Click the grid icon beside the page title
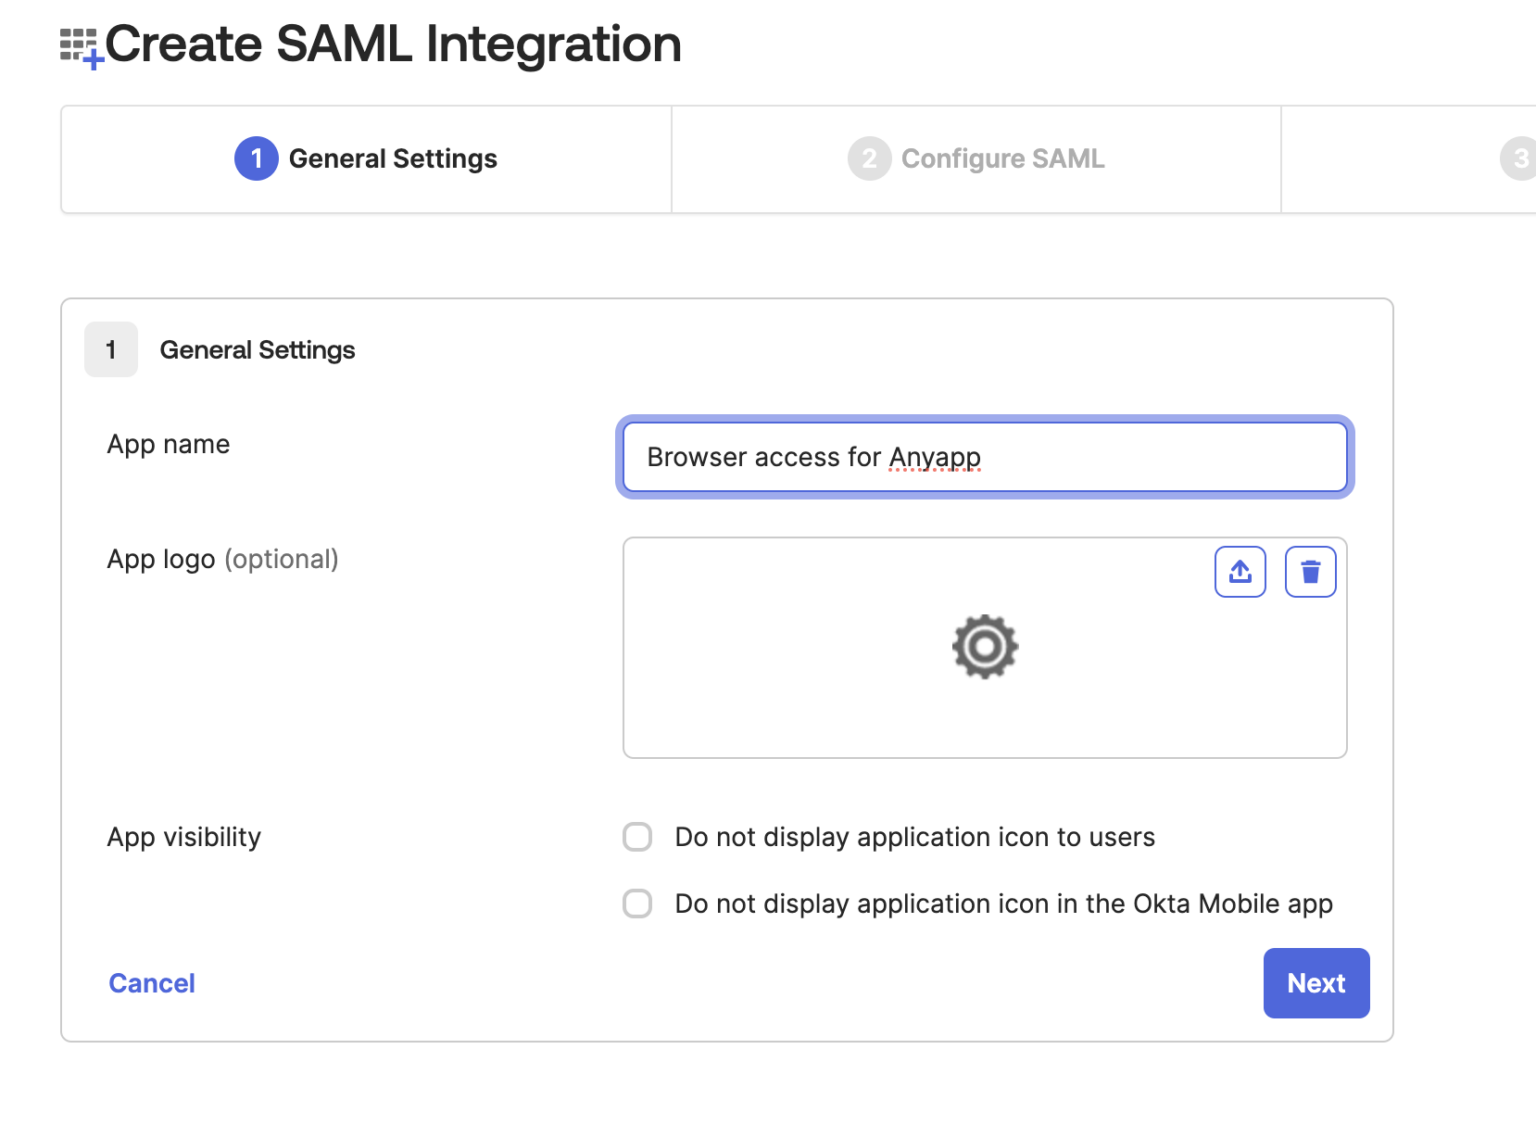The image size is (1536, 1125). point(78,44)
